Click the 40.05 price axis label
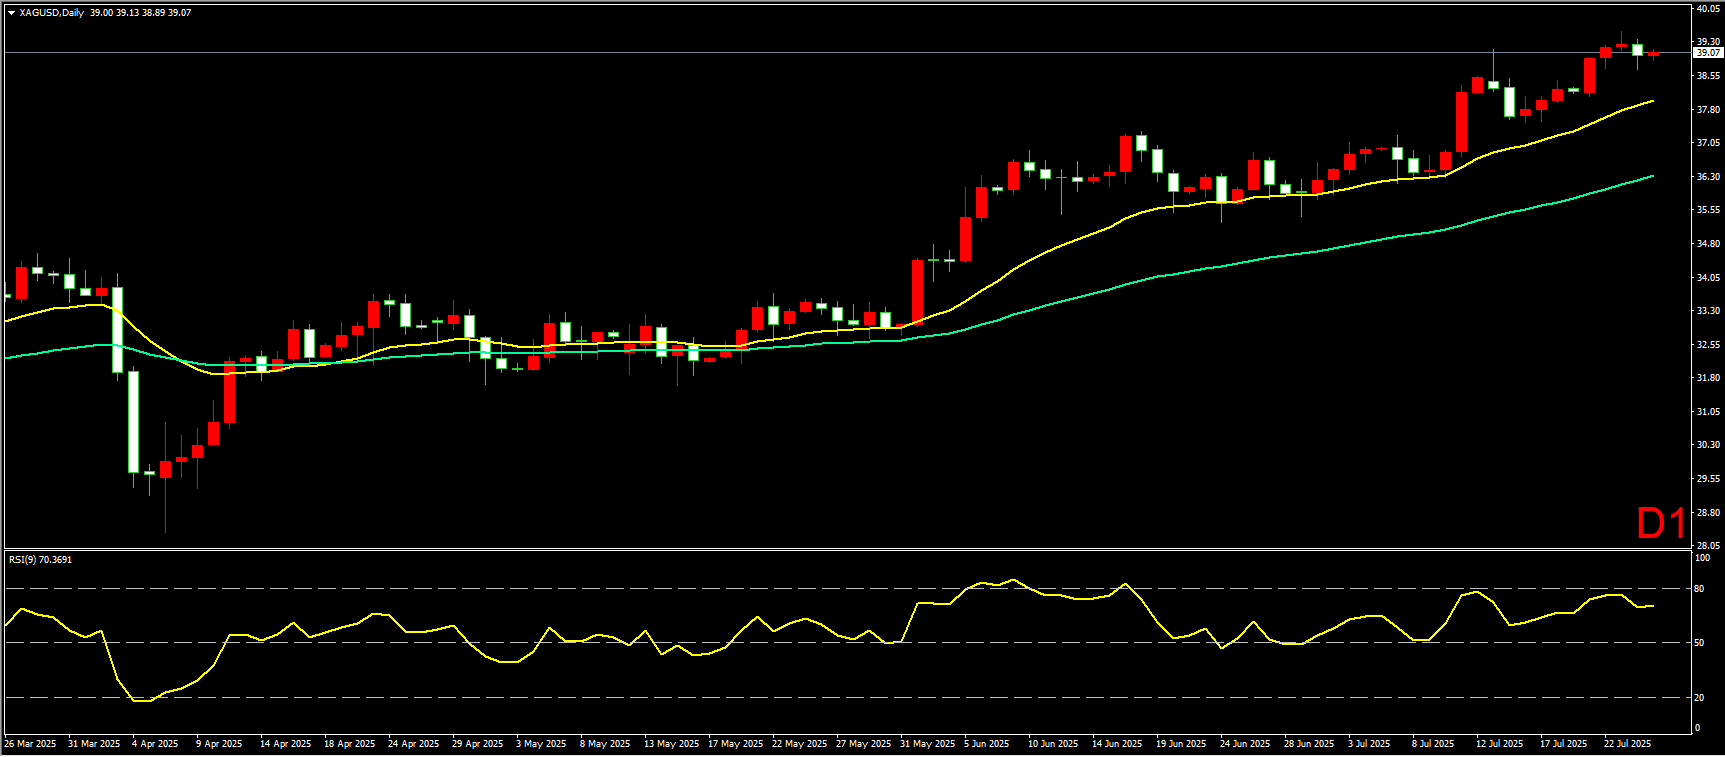Viewport: 1725px width, 757px height. [1707, 9]
